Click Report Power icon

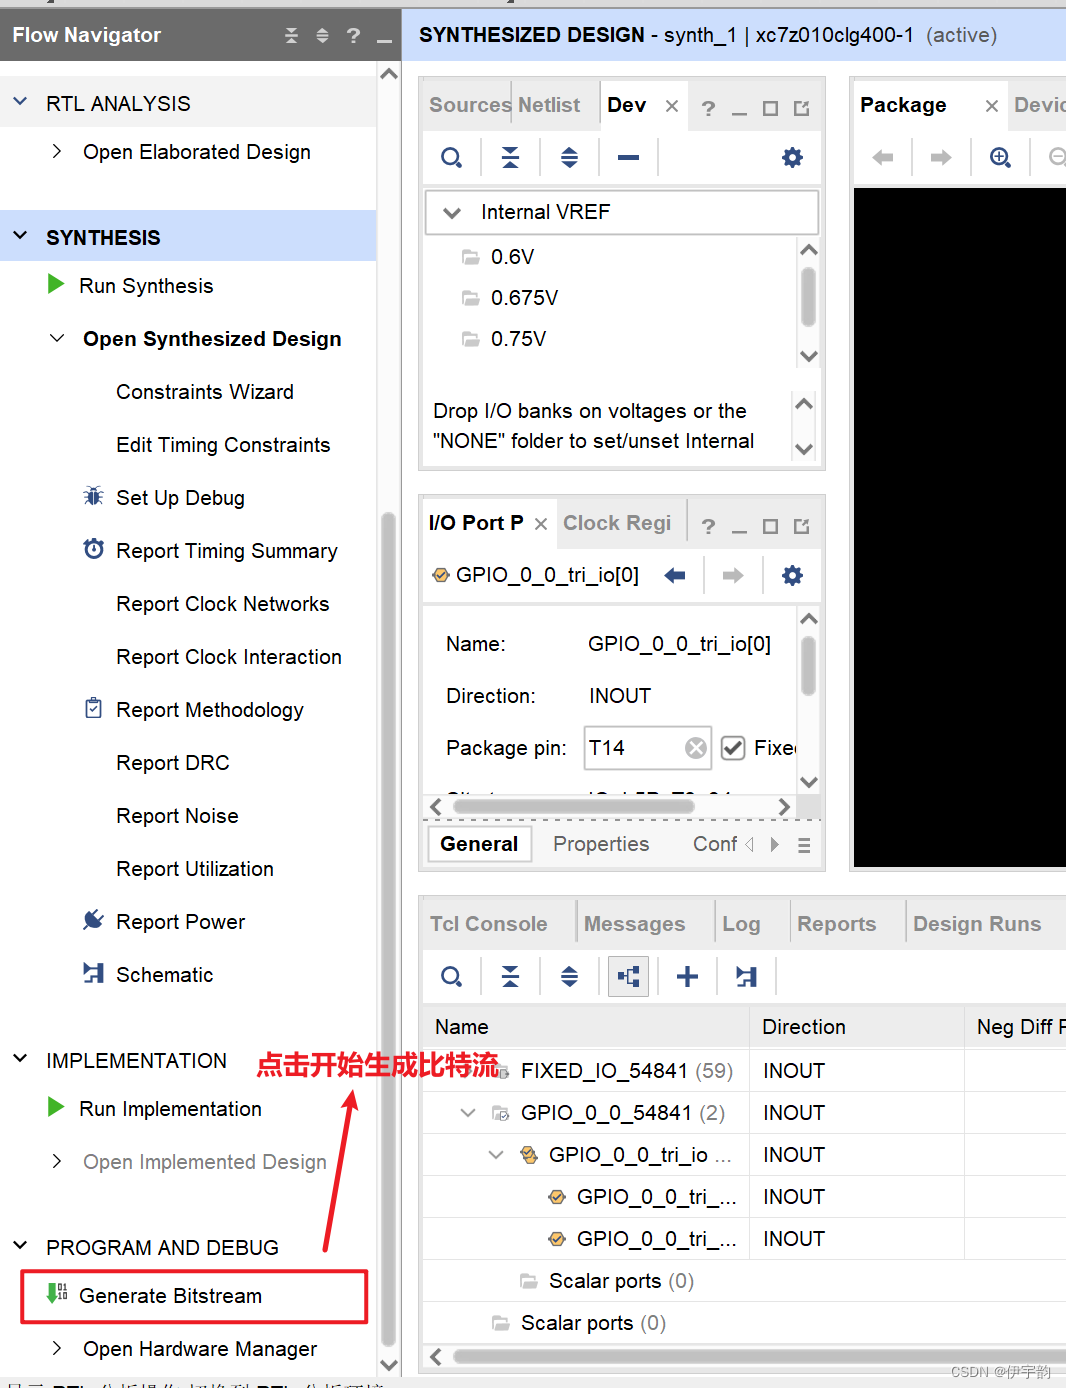[93, 920]
